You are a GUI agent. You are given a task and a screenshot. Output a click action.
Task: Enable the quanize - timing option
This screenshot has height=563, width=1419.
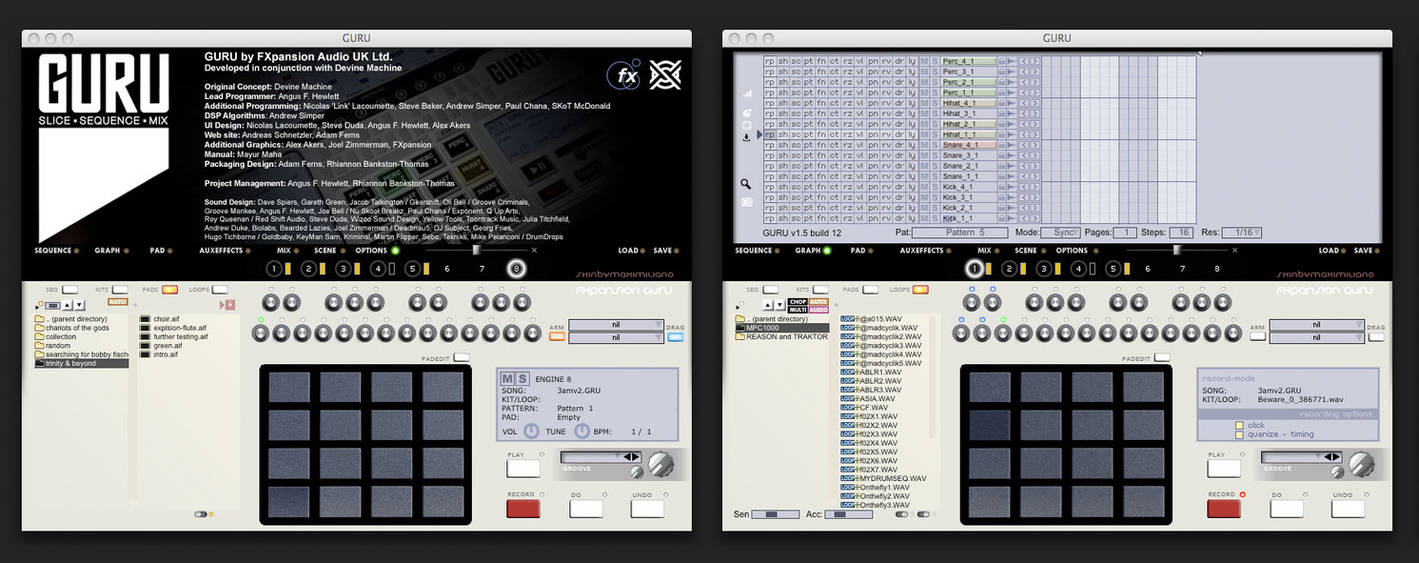pos(1239,434)
